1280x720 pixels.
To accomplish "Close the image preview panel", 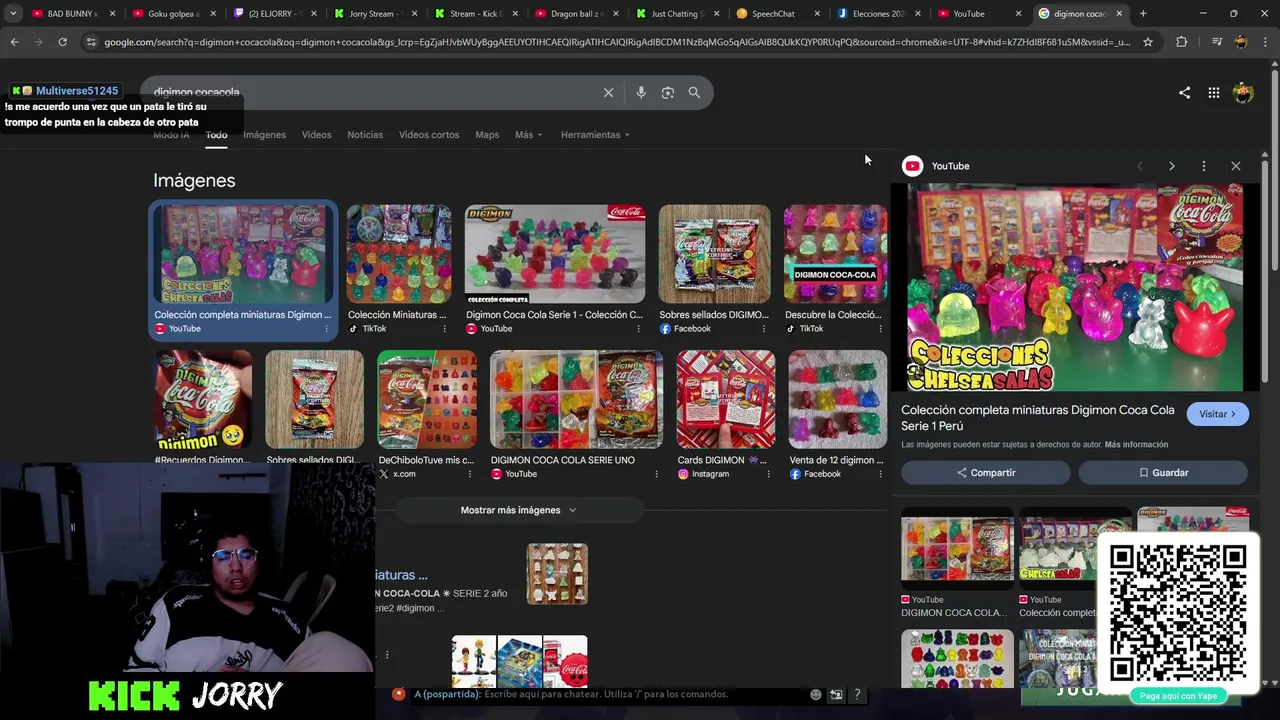I will pyautogui.click(x=1236, y=166).
